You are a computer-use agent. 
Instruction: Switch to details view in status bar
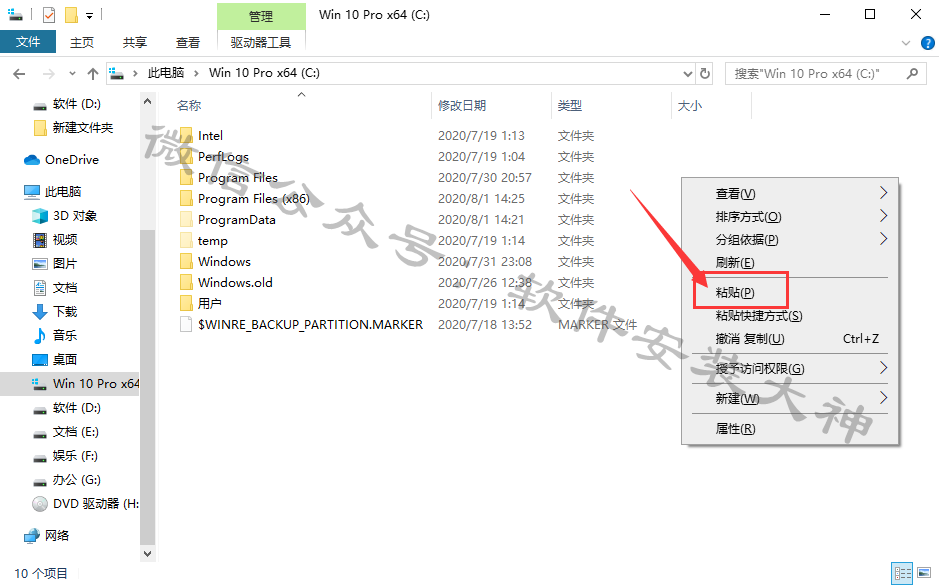pyautogui.click(x=902, y=573)
